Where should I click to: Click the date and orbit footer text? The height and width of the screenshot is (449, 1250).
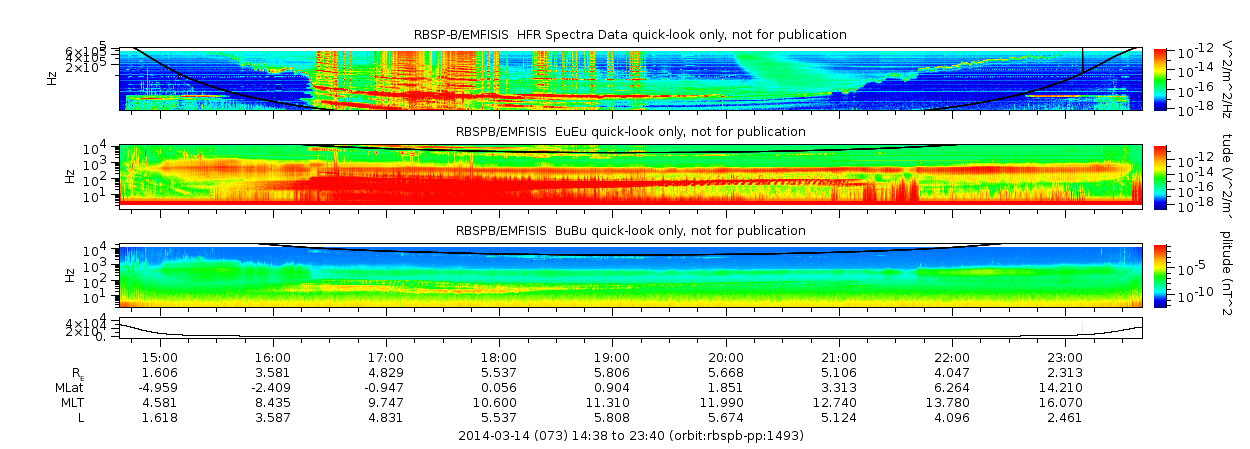[630, 436]
